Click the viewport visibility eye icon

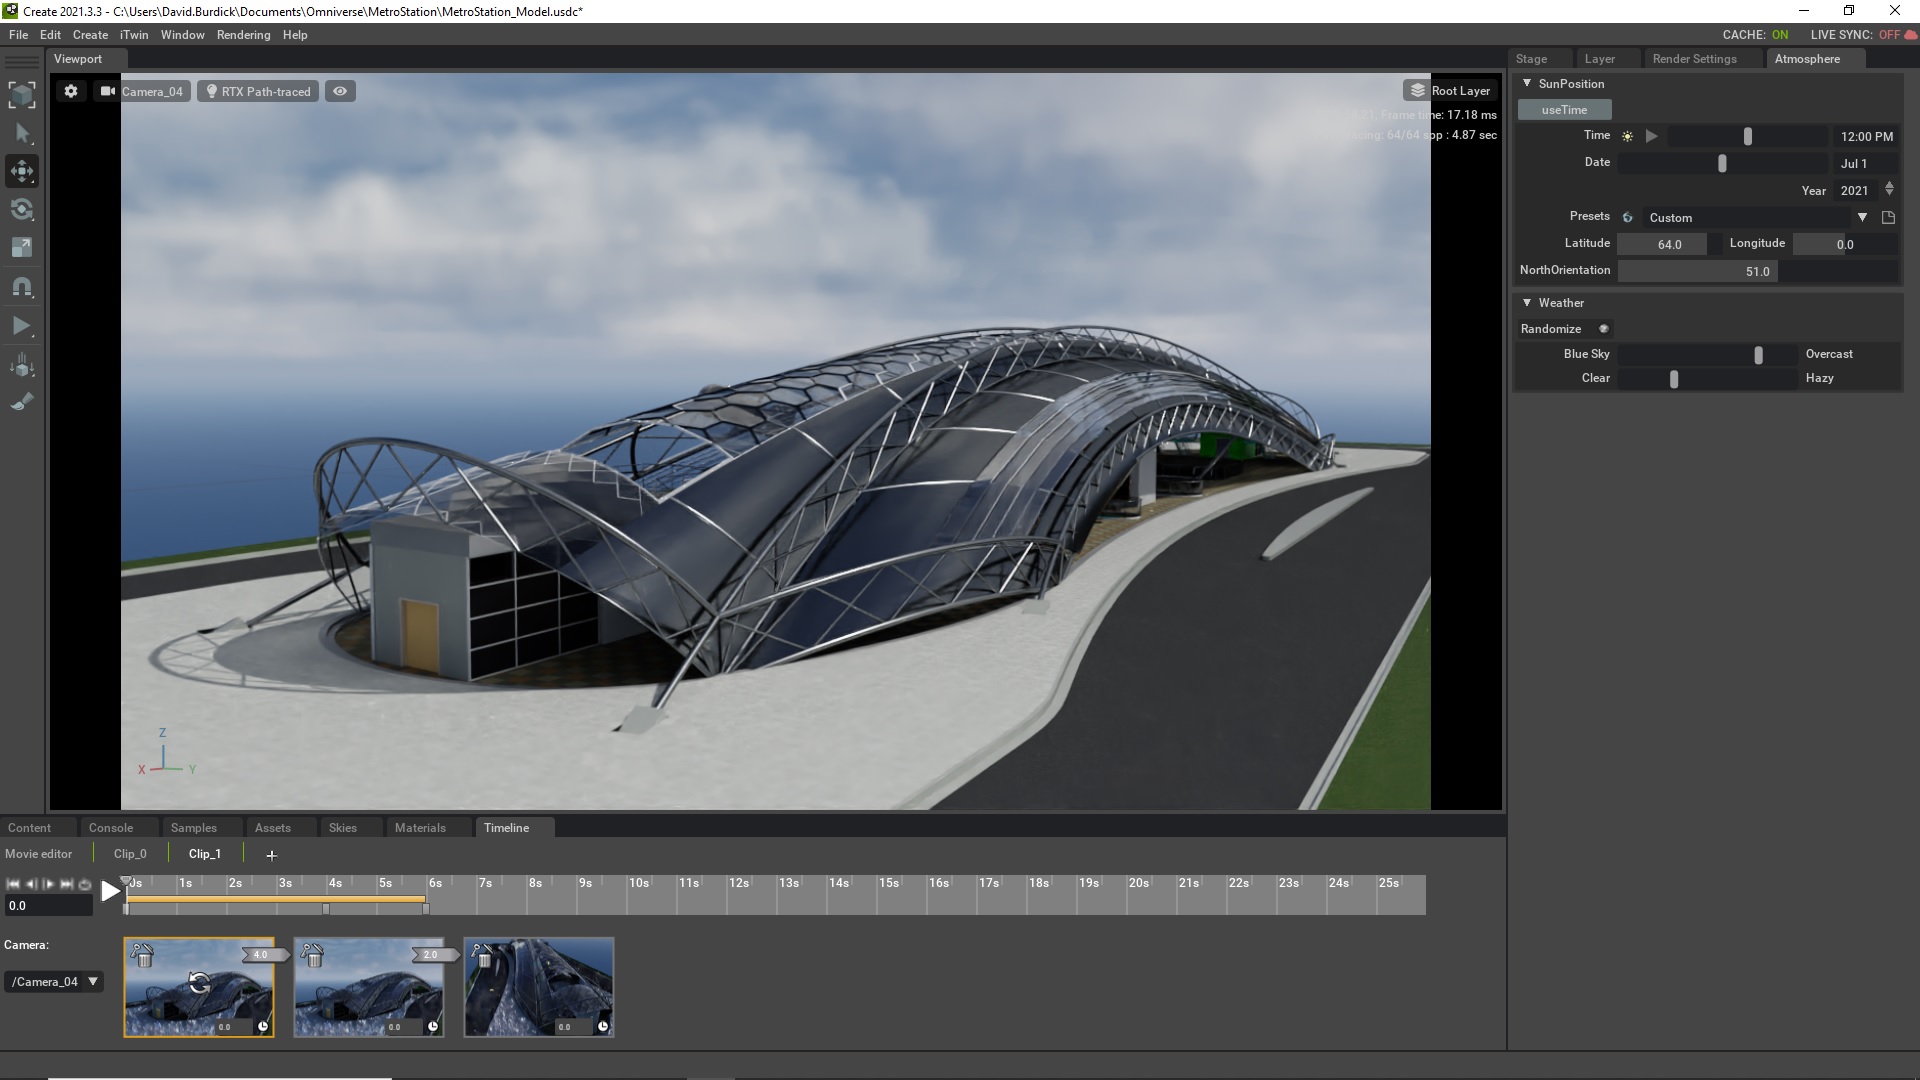pos(340,91)
